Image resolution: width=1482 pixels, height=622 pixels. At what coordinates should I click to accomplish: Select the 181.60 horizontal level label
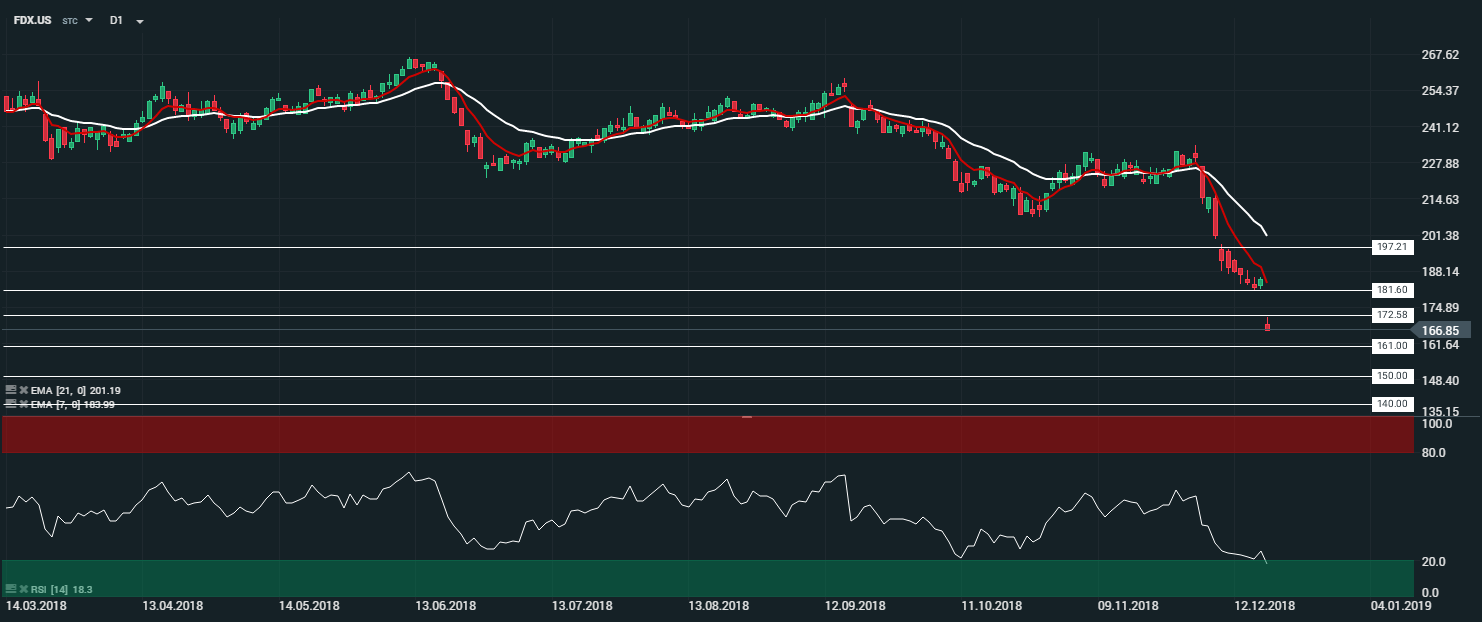[x=1392, y=290]
